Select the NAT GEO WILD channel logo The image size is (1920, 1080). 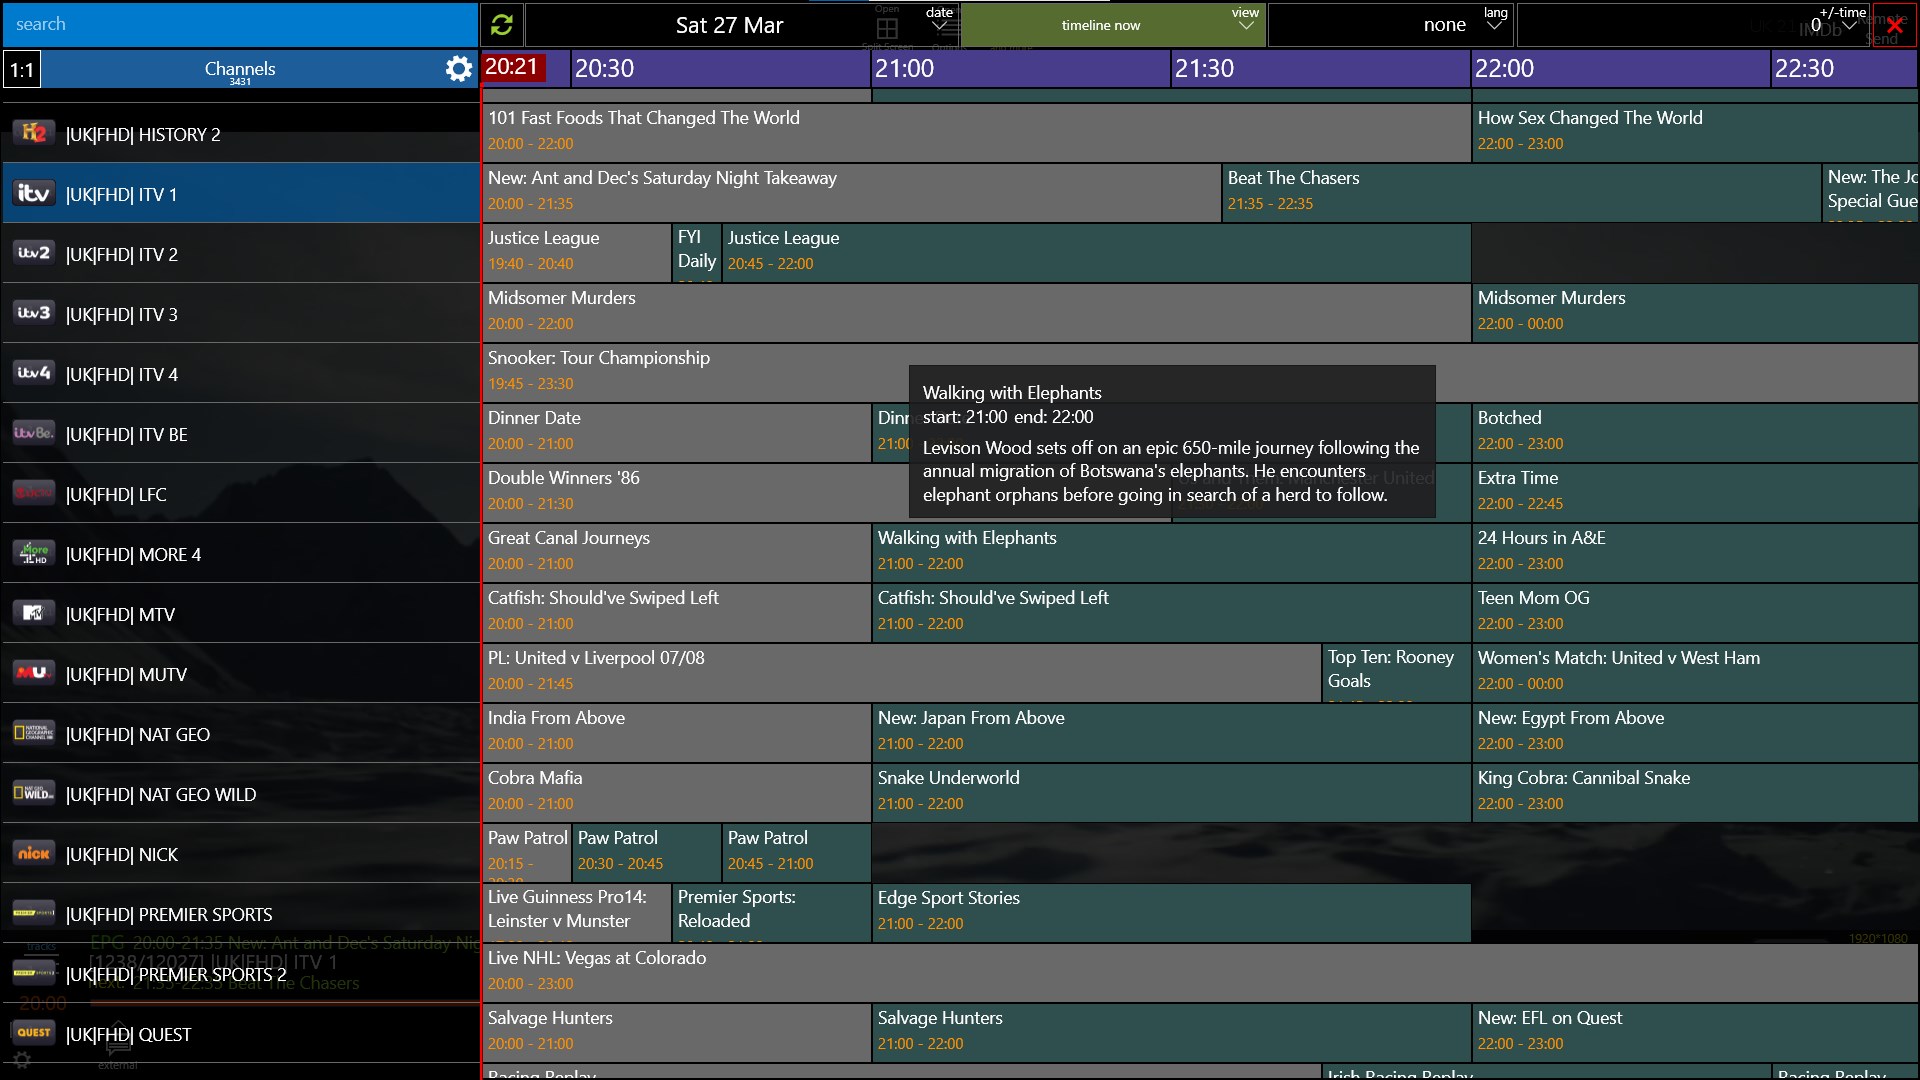(x=33, y=792)
